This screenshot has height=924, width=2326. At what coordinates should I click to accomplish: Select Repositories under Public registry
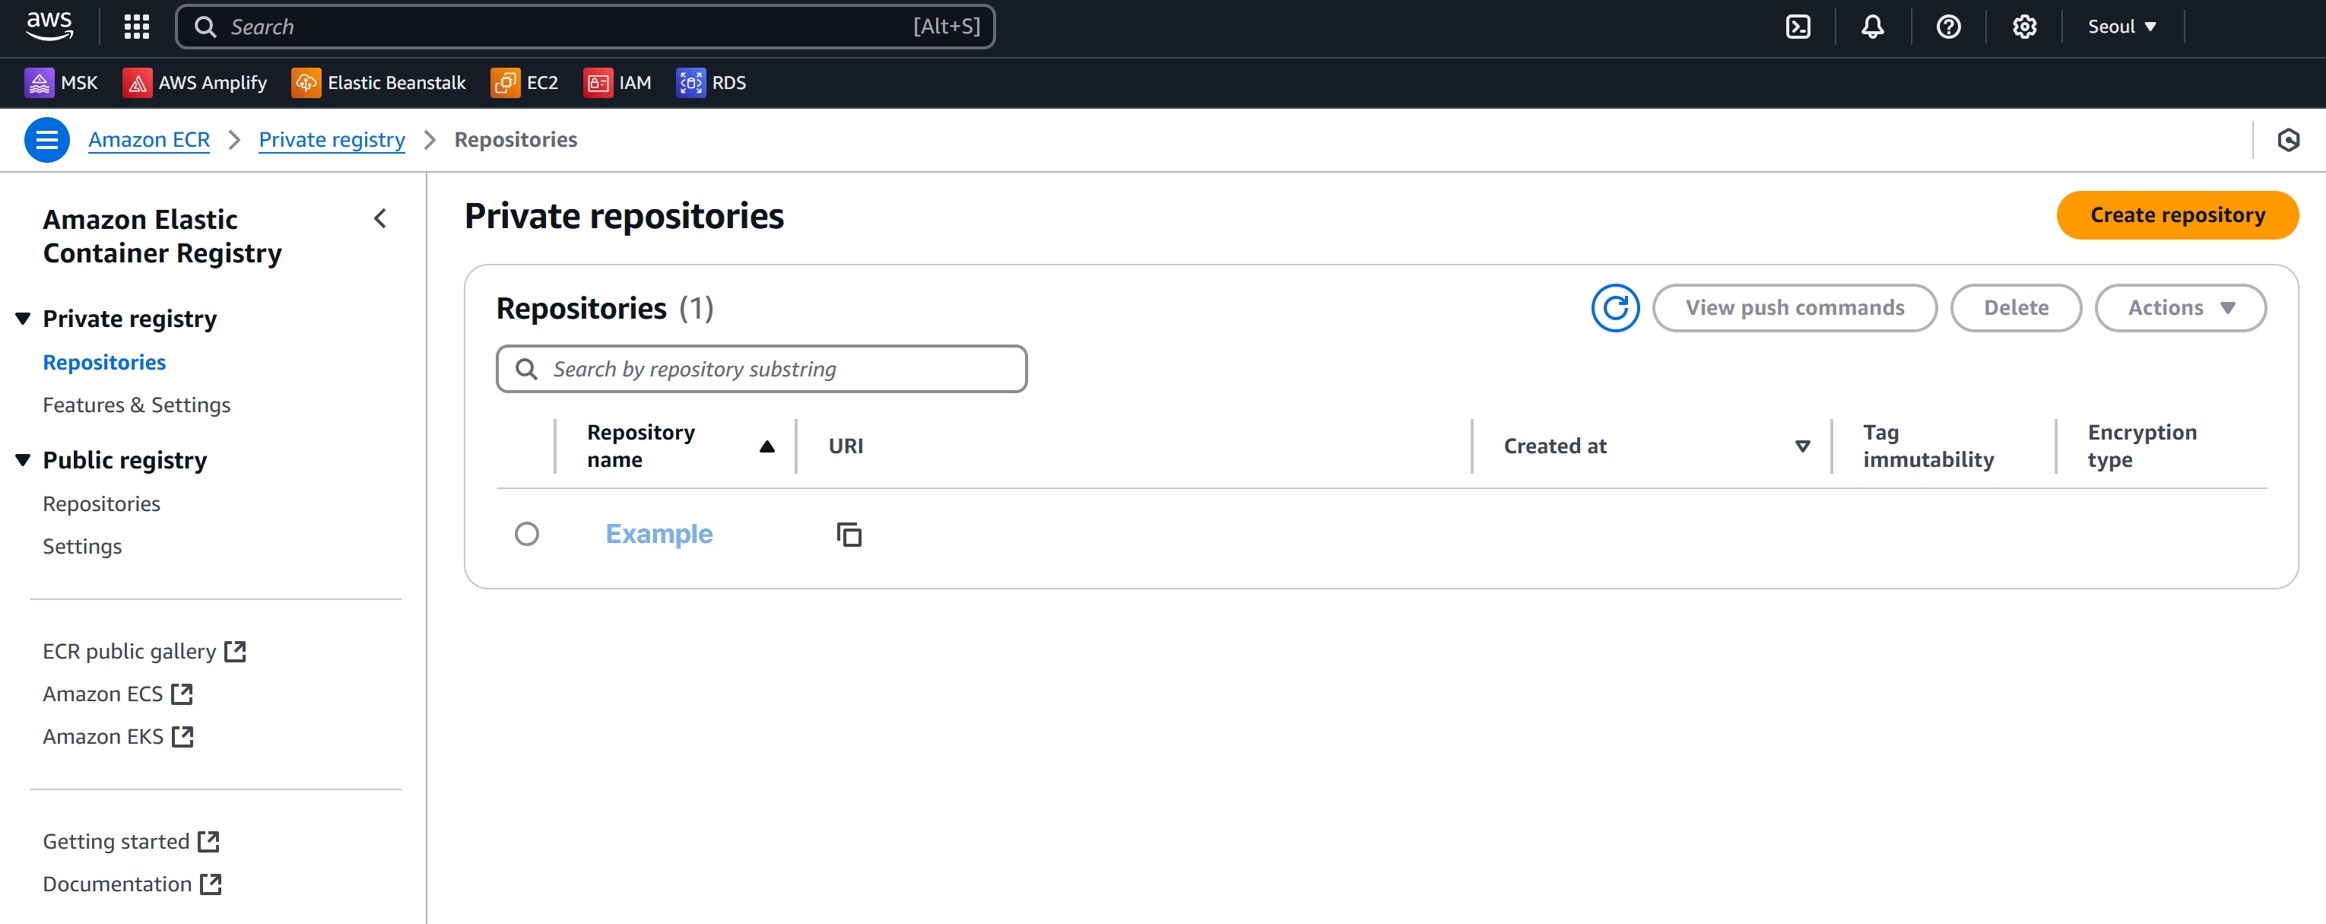point(101,504)
